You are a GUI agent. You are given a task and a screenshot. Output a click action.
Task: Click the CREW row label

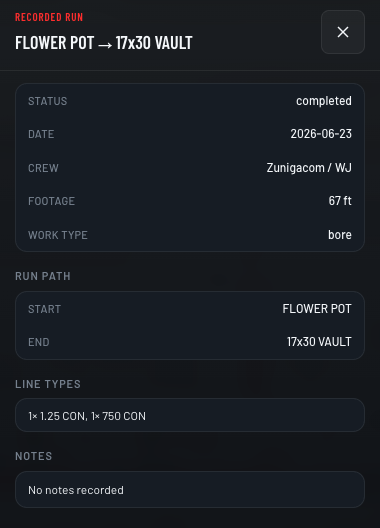pyautogui.click(x=43, y=168)
